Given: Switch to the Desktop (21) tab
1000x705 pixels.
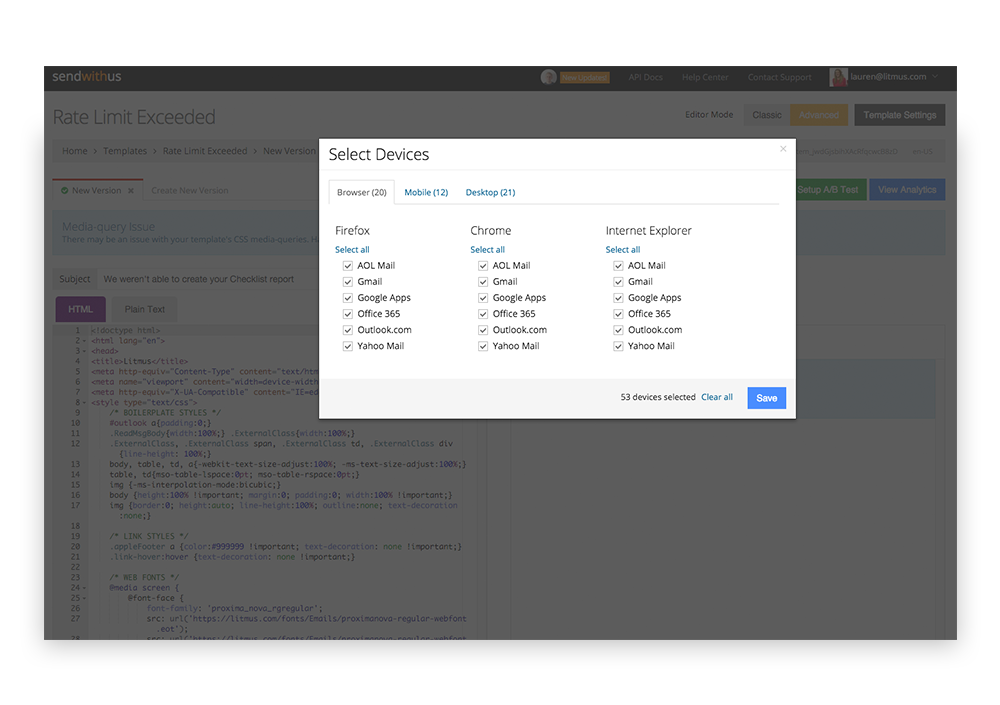Looking at the screenshot, I should [490, 192].
